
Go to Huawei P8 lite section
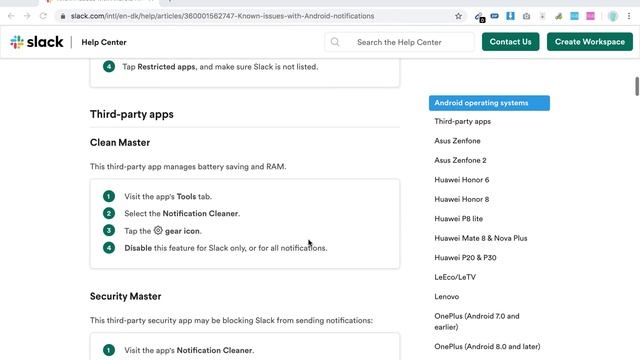click(x=458, y=219)
